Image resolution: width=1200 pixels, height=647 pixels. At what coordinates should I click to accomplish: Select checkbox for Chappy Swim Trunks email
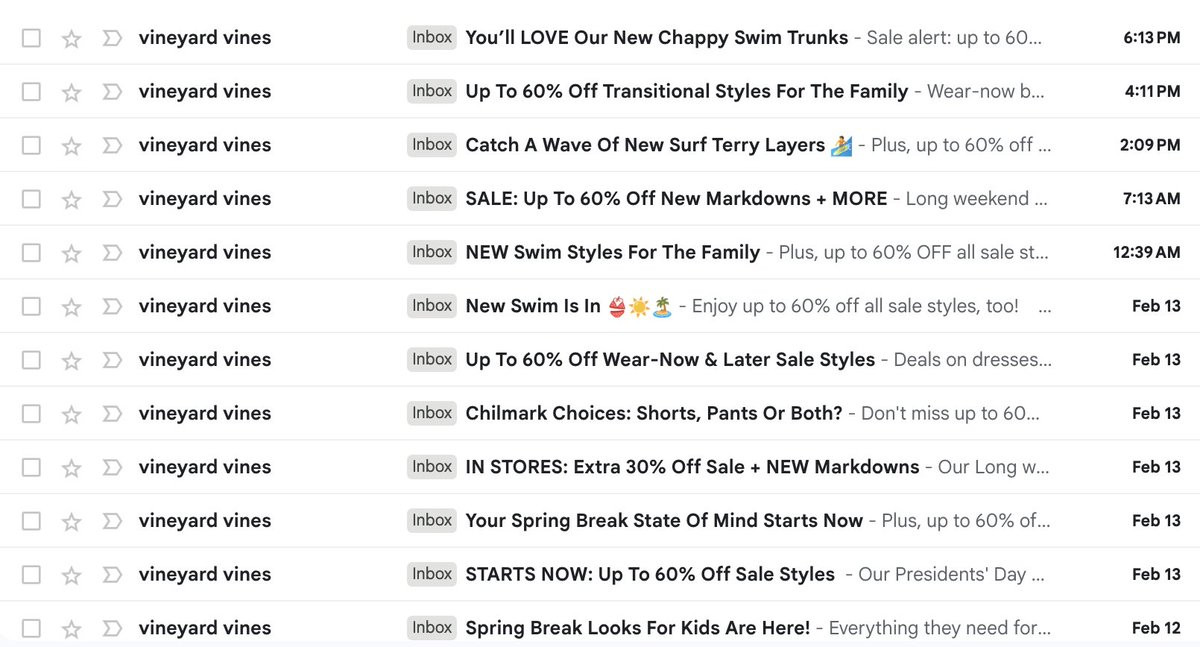(31, 38)
